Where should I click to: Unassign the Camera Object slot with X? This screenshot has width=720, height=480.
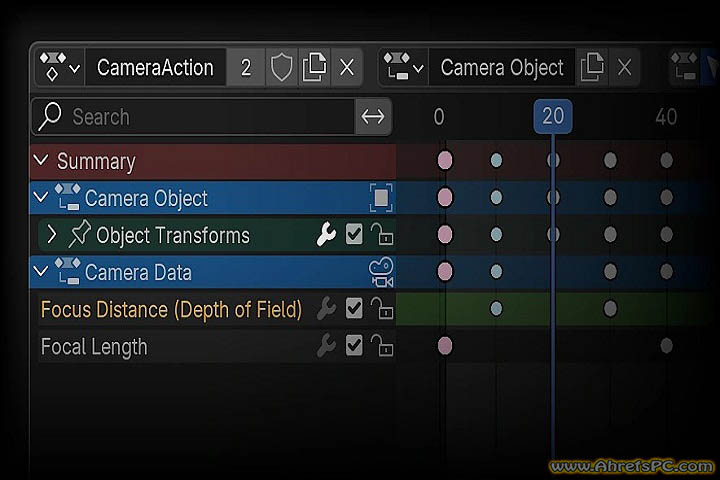[624, 68]
